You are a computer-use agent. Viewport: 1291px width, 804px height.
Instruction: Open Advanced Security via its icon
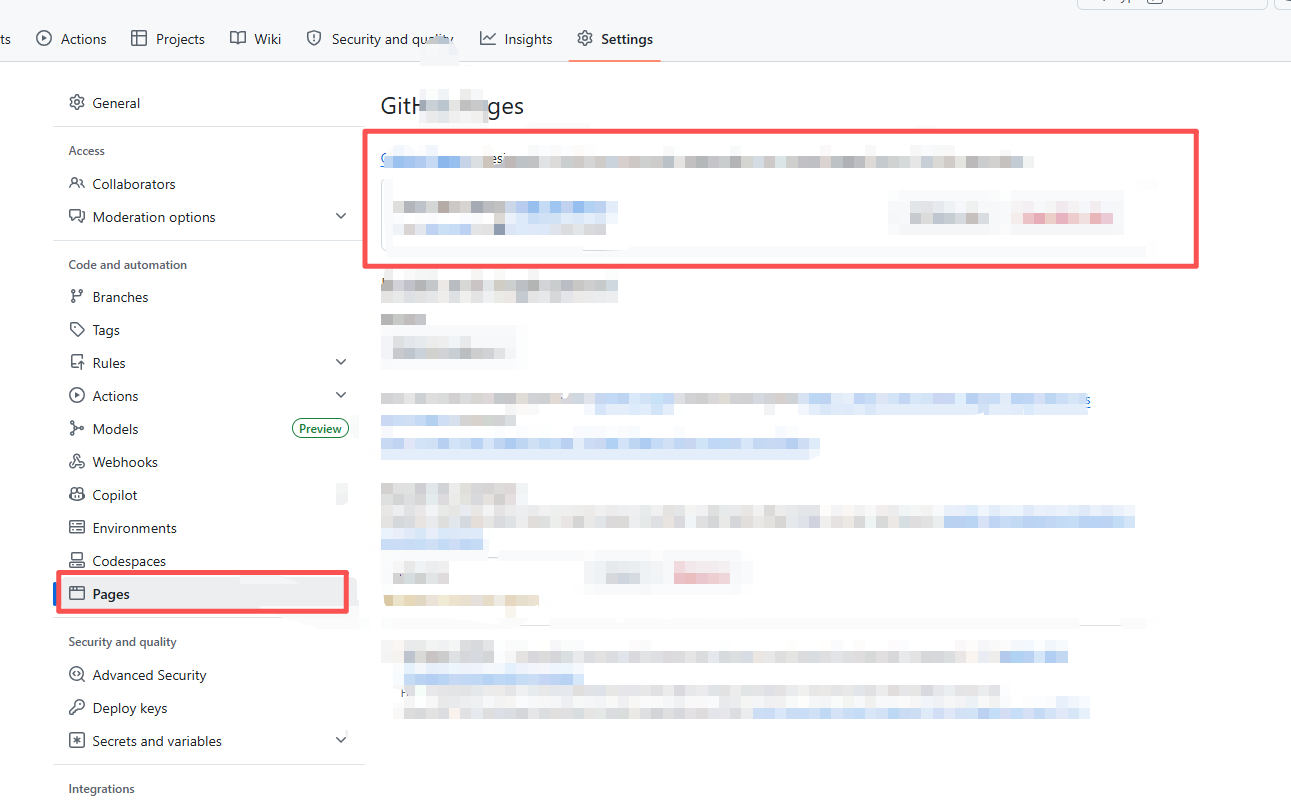(x=77, y=675)
